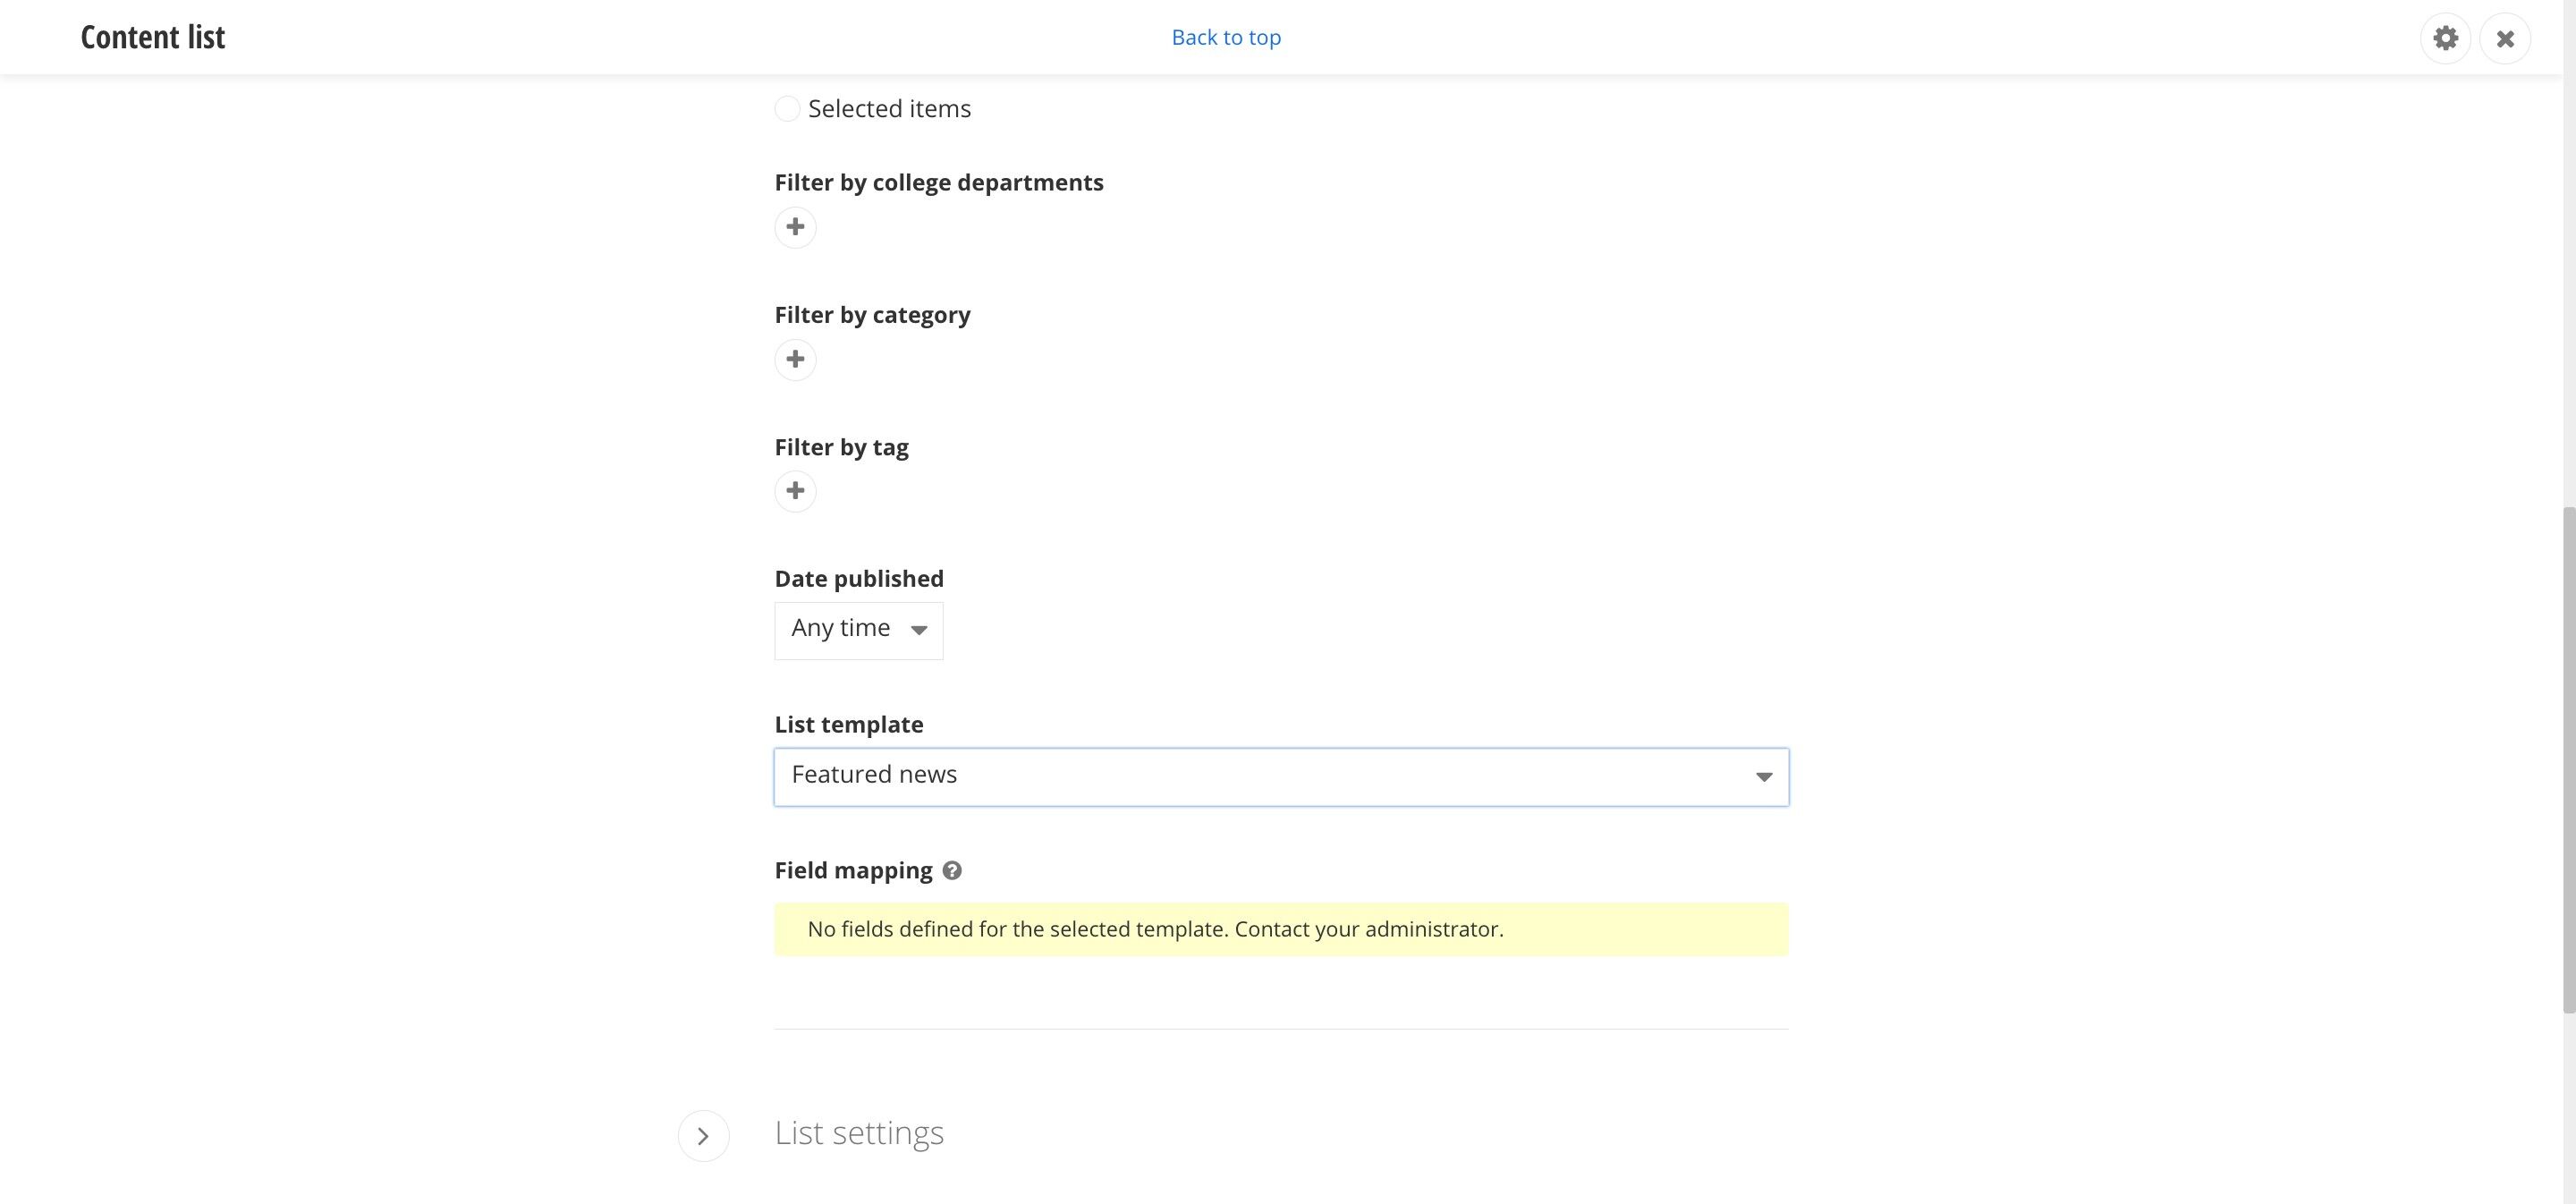2576x1204 pixels.
Task: Select the Selected items radio button
Action: (787, 108)
